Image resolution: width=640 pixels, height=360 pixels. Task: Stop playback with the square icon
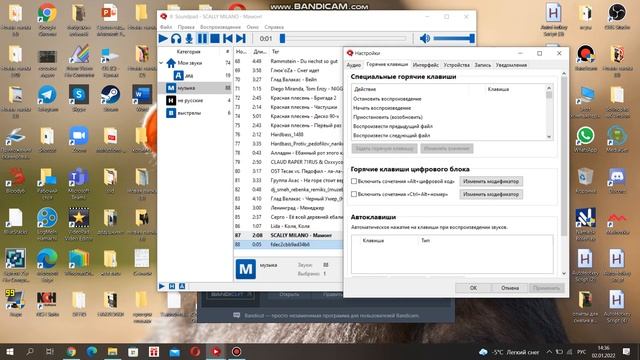[x=215, y=38]
